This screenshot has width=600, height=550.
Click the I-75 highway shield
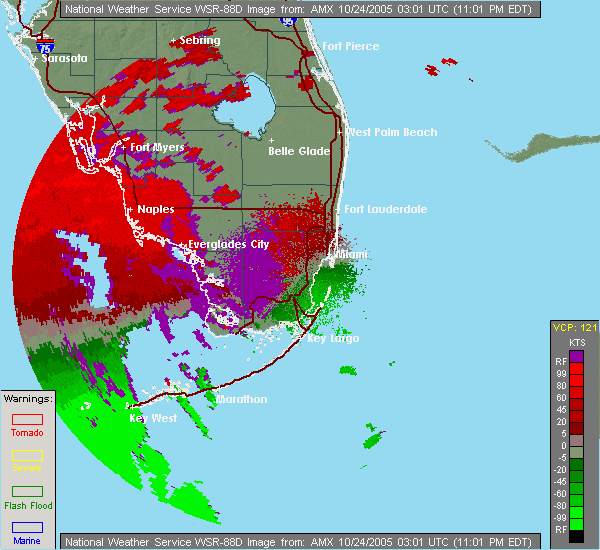coord(43,46)
